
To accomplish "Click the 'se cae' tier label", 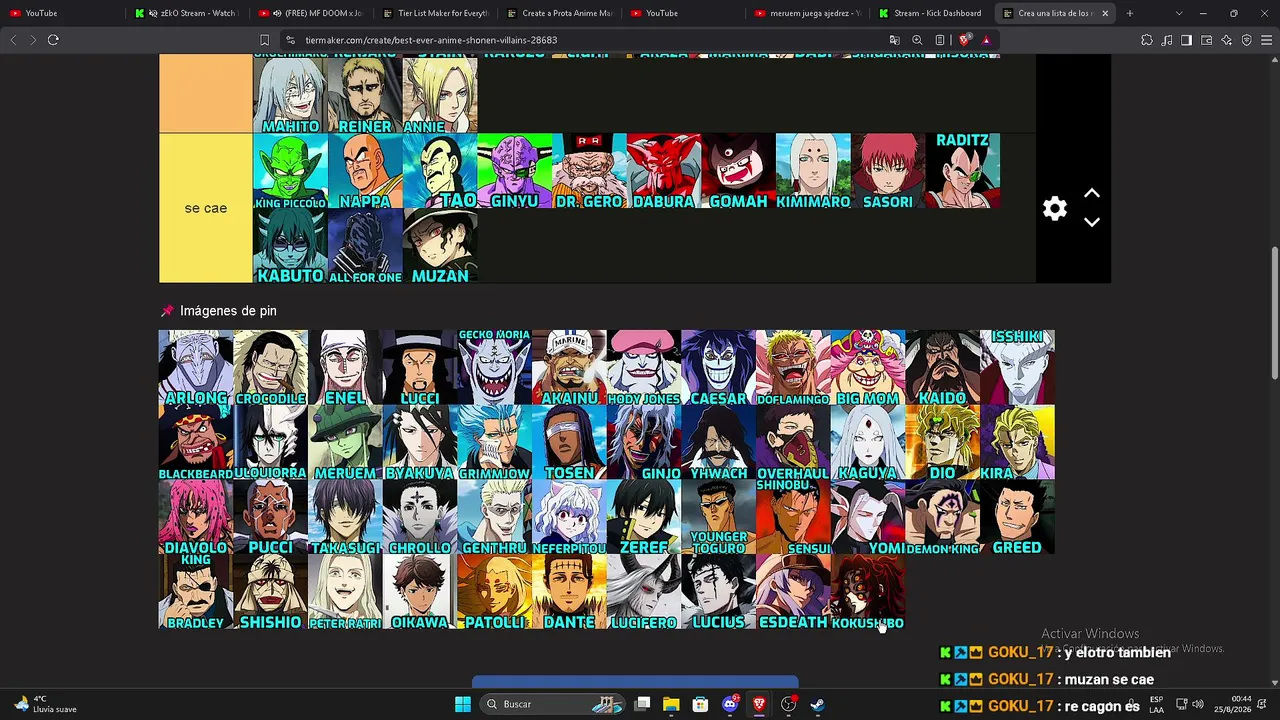I will point(206,208).
